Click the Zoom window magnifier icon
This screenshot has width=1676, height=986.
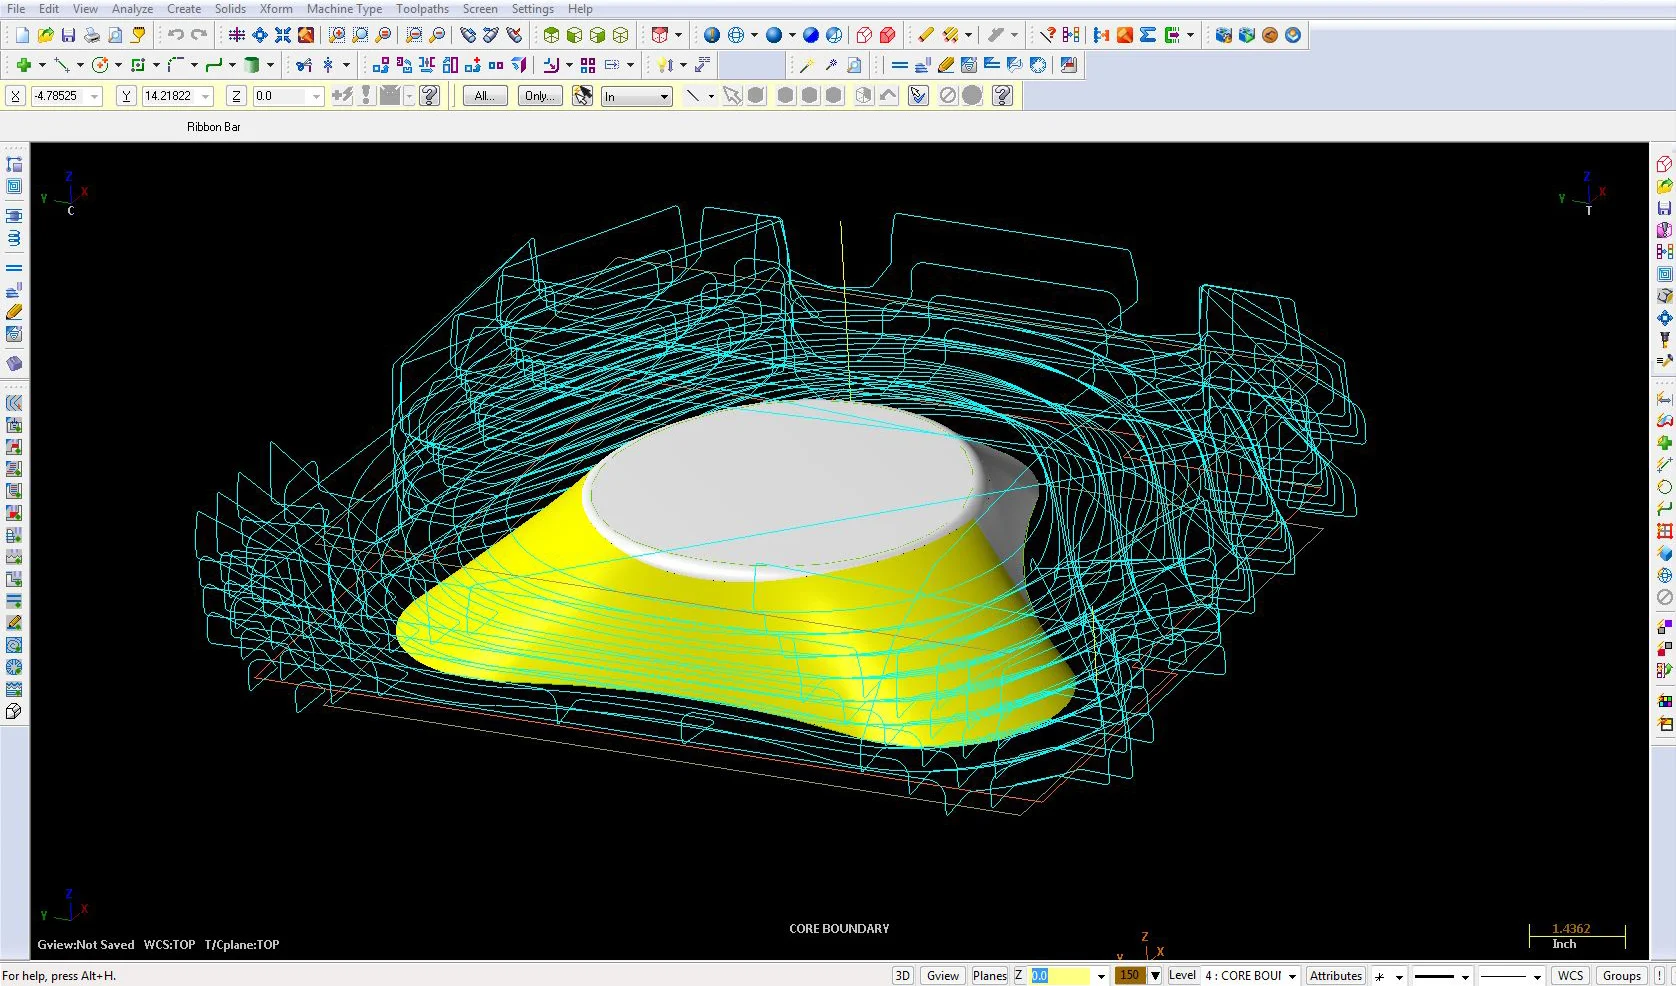337,35
